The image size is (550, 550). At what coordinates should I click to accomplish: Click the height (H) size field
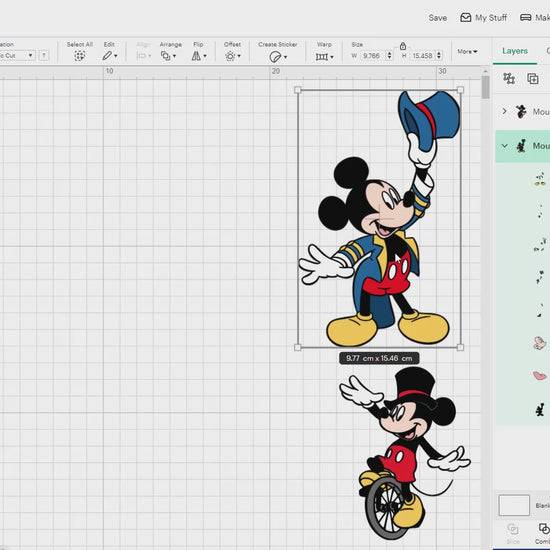pos(423,56)
